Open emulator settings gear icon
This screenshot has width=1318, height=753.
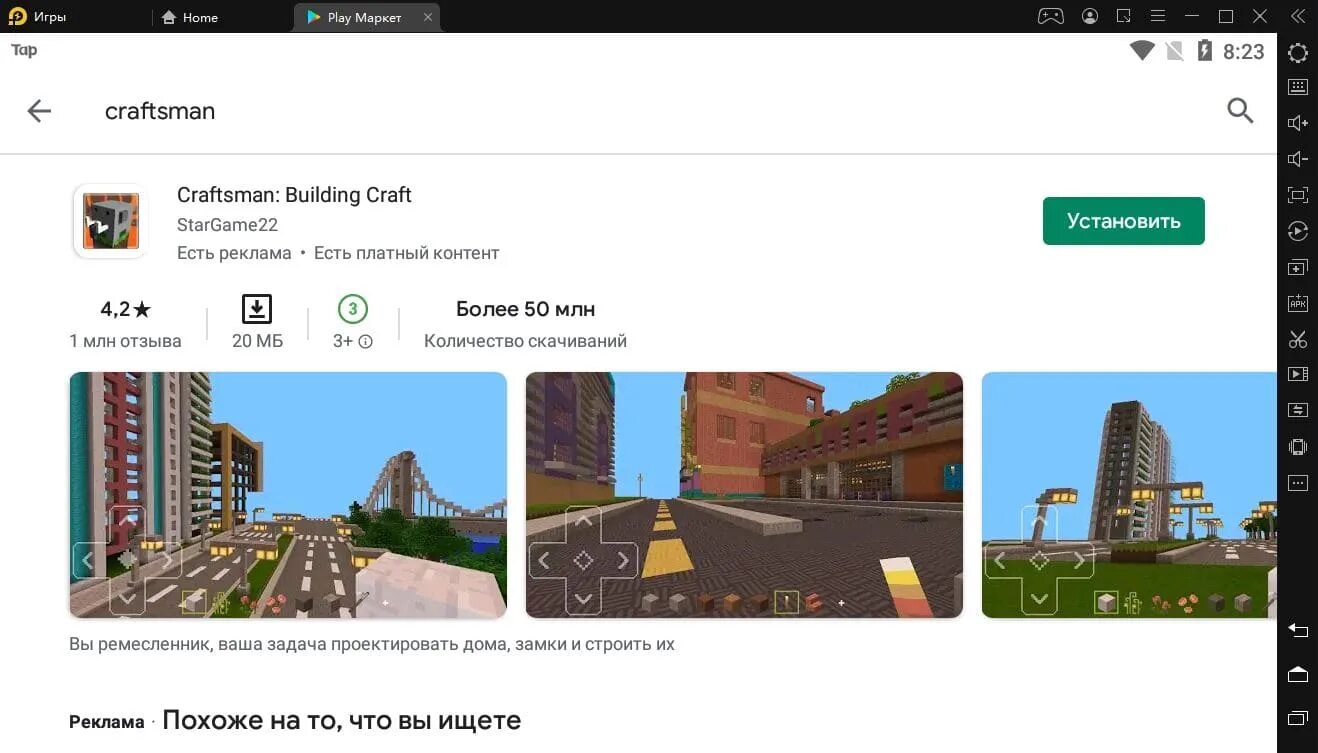pyautogui.click(x=1297, y=53)
